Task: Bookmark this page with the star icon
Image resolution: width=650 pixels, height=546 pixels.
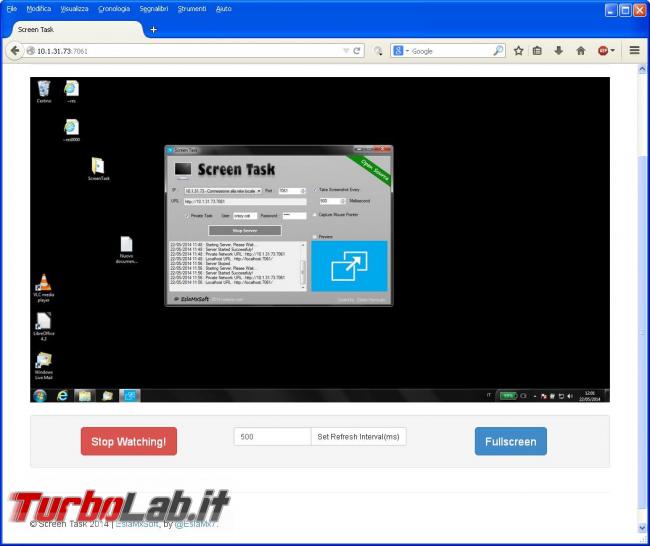Action: (x=518, y=51)
